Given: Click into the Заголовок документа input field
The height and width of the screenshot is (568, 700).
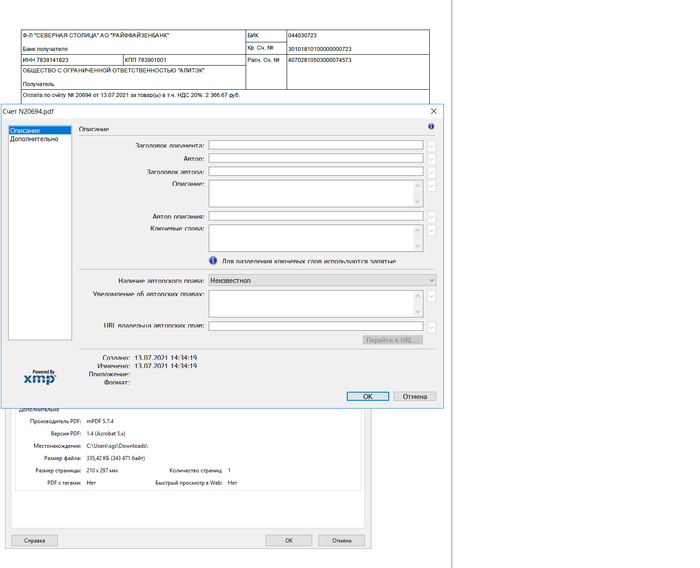Looking at the screenshot, I should pos(315,146).
